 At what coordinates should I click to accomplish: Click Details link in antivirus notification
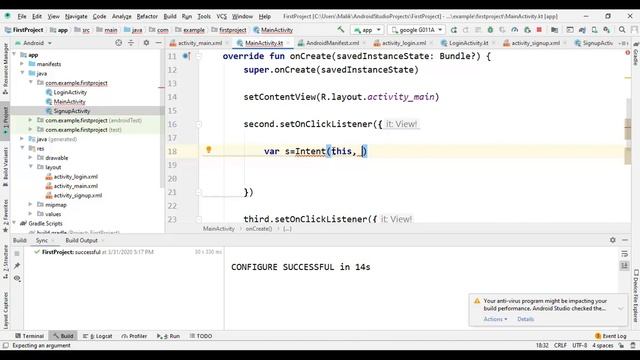coord(525,319)
